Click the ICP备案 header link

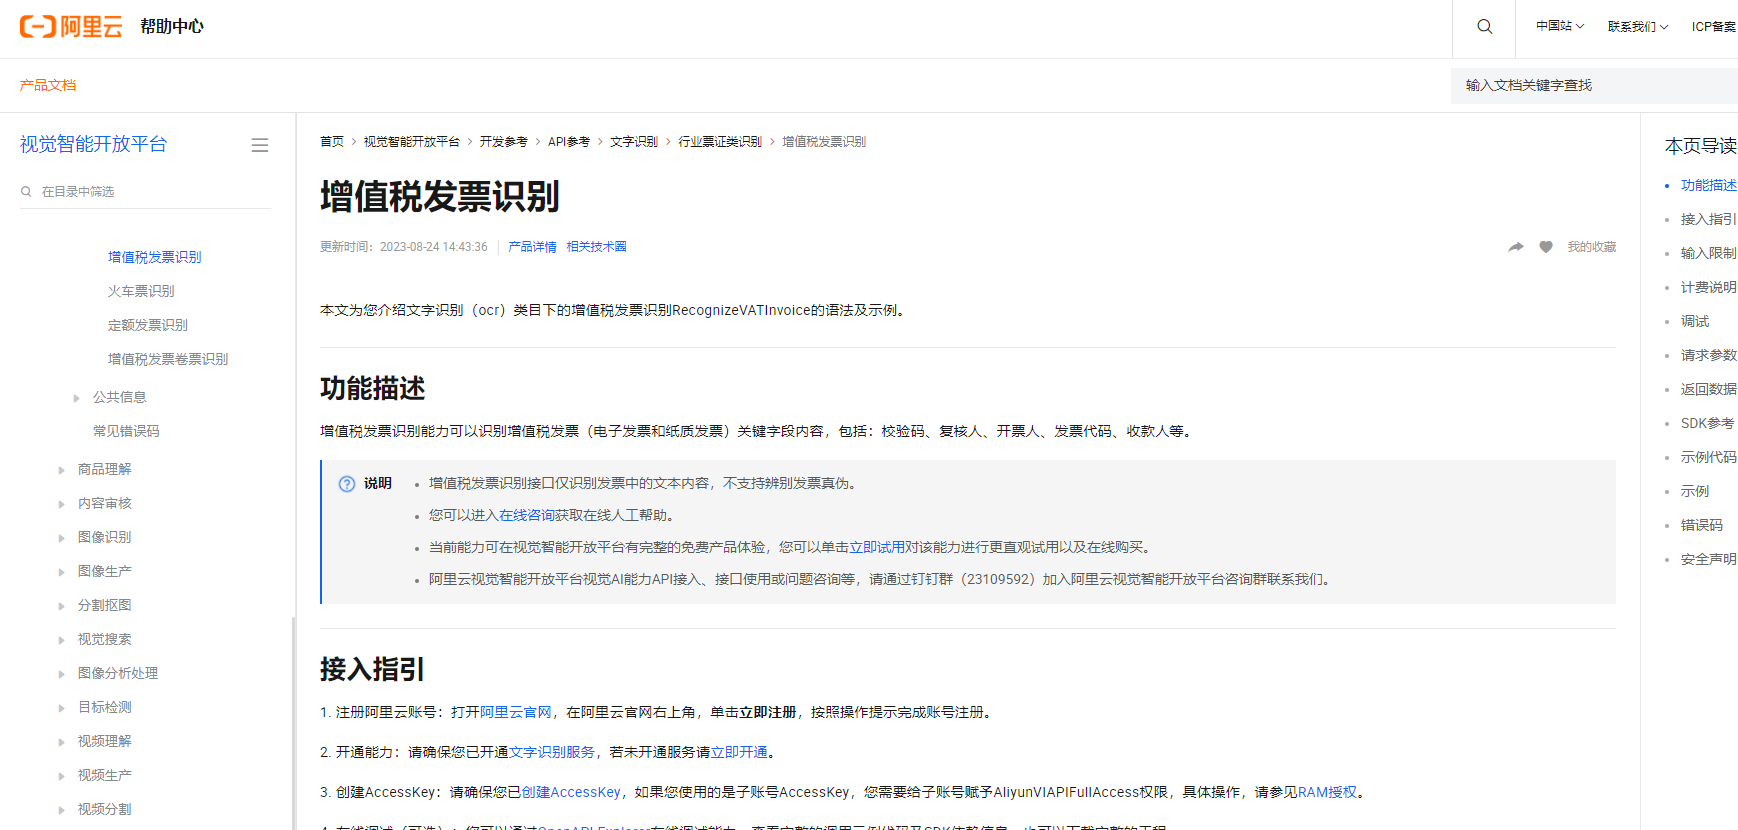point(1714,27)
